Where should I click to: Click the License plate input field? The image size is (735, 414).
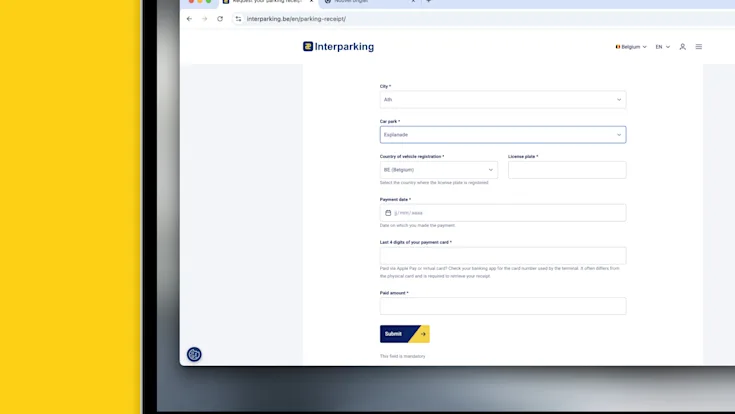[x=567, y=170]
